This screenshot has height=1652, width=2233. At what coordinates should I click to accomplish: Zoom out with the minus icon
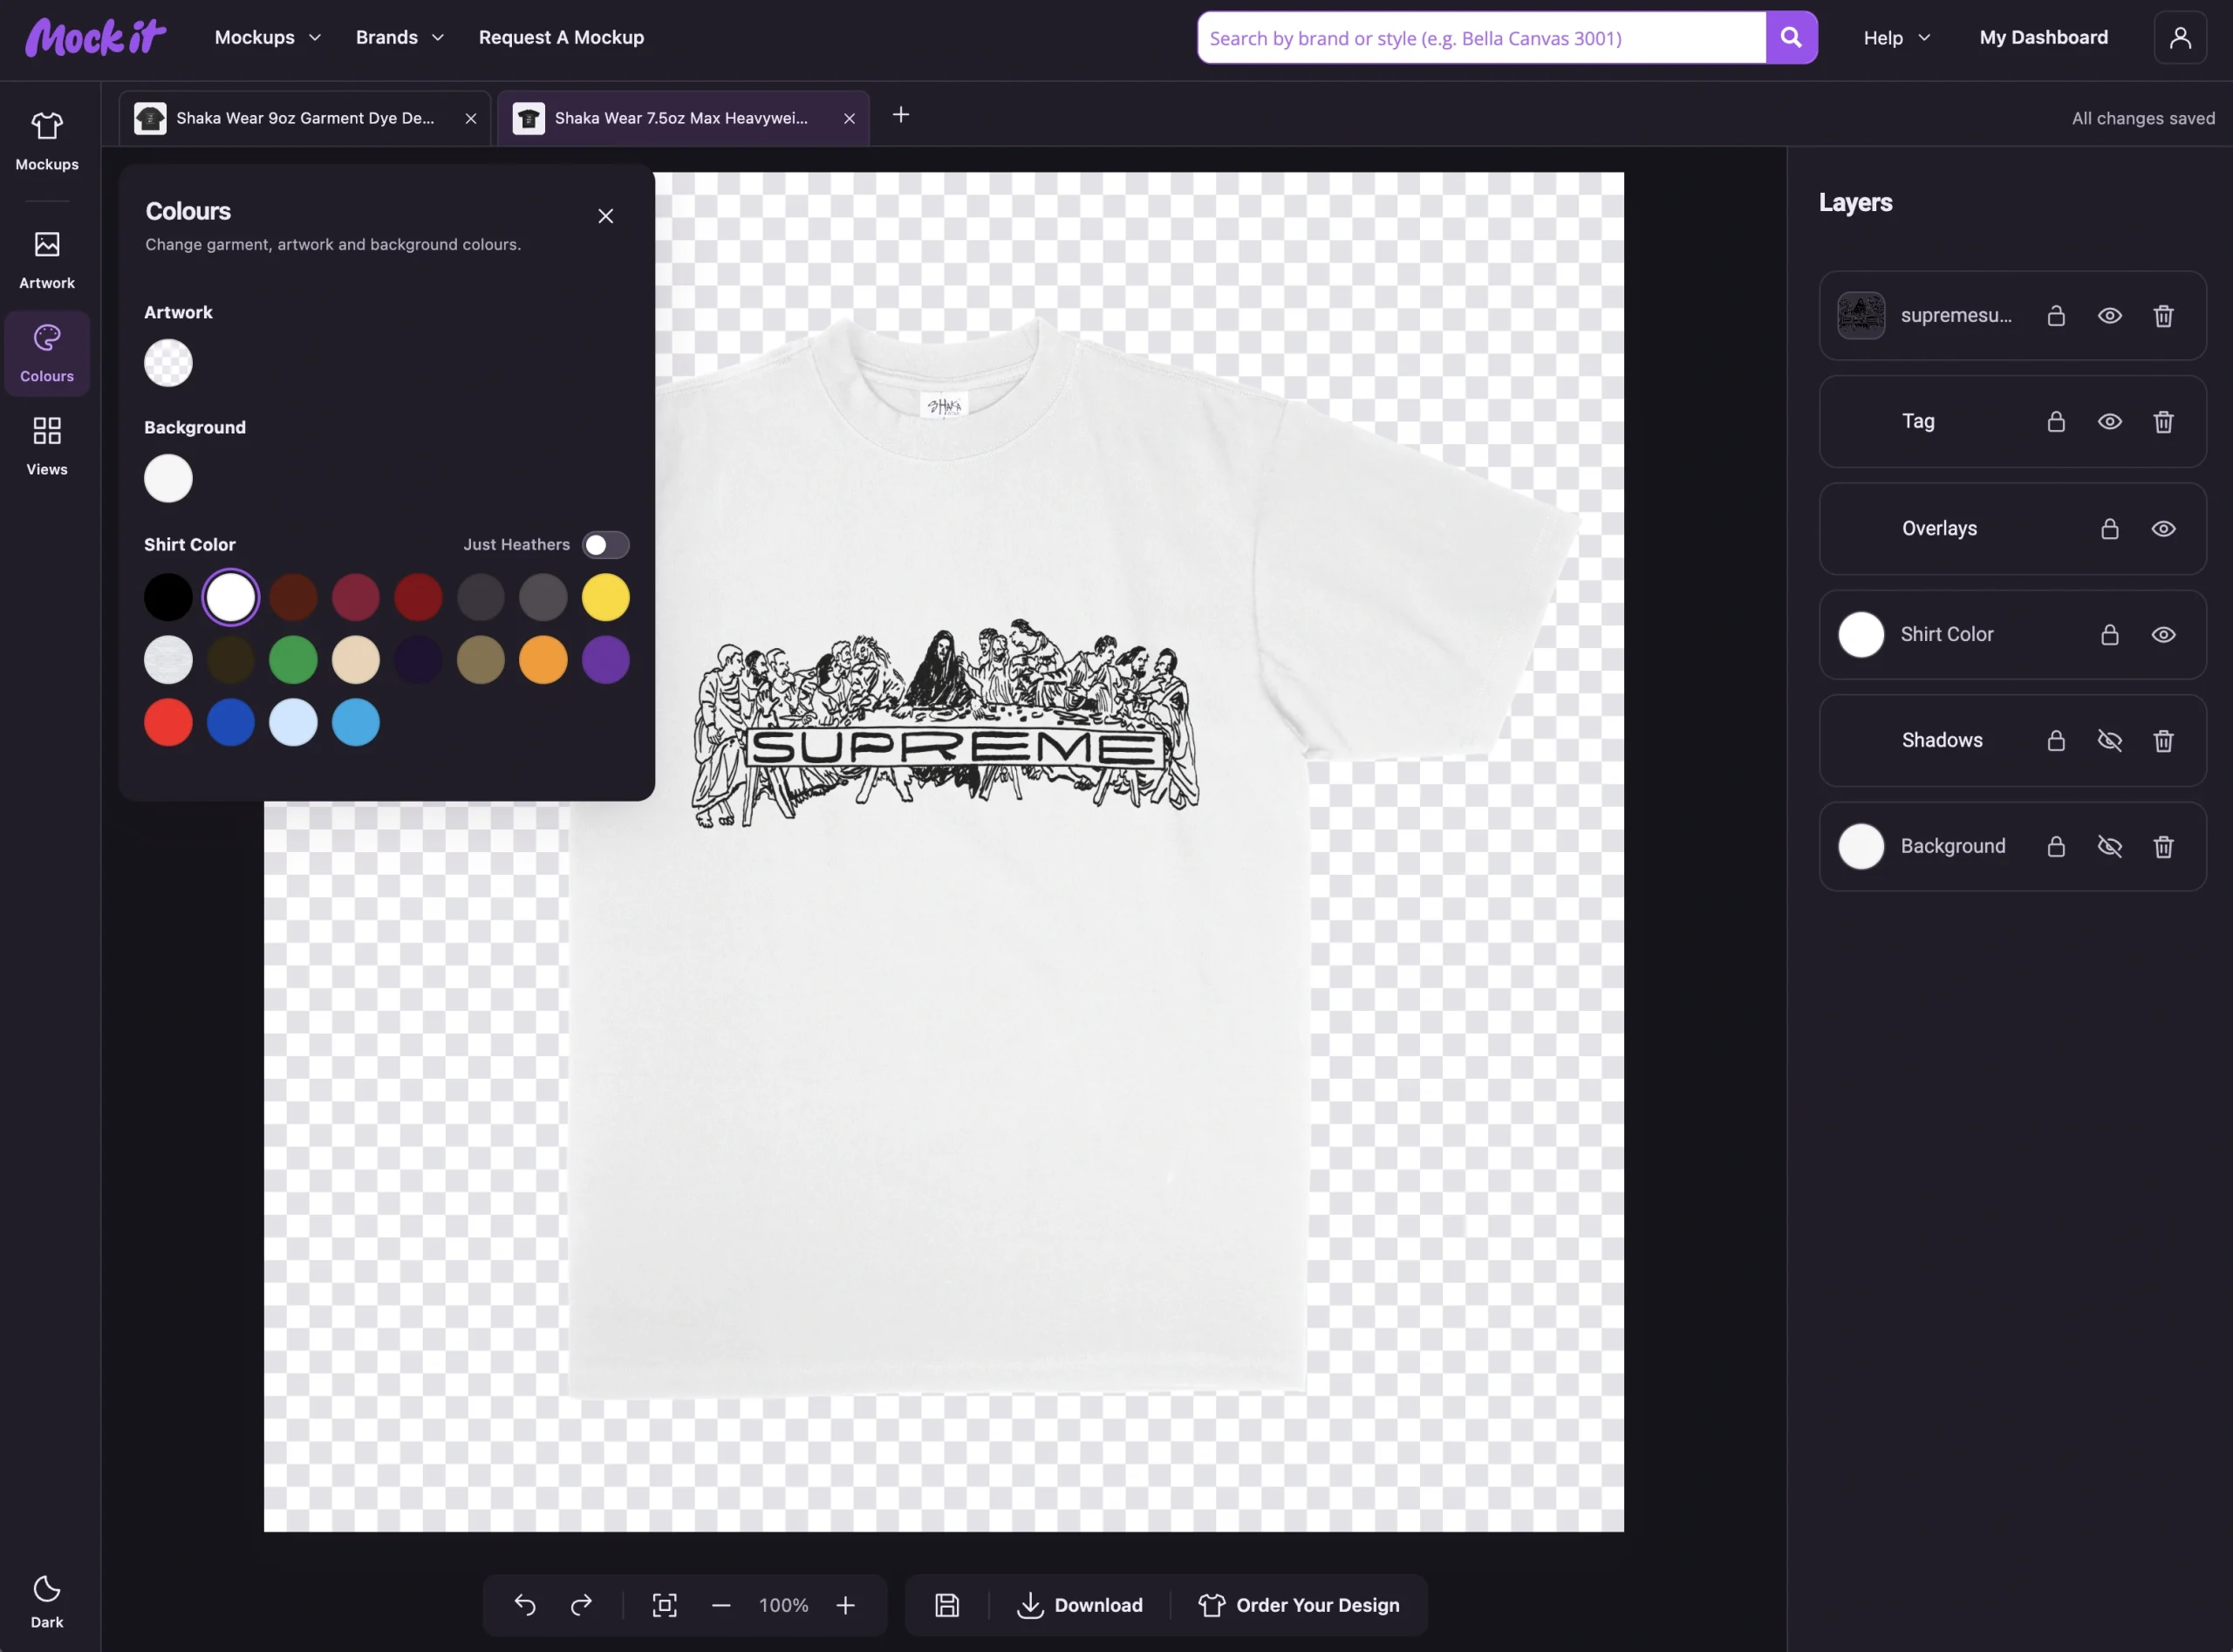pos(721,1605)
